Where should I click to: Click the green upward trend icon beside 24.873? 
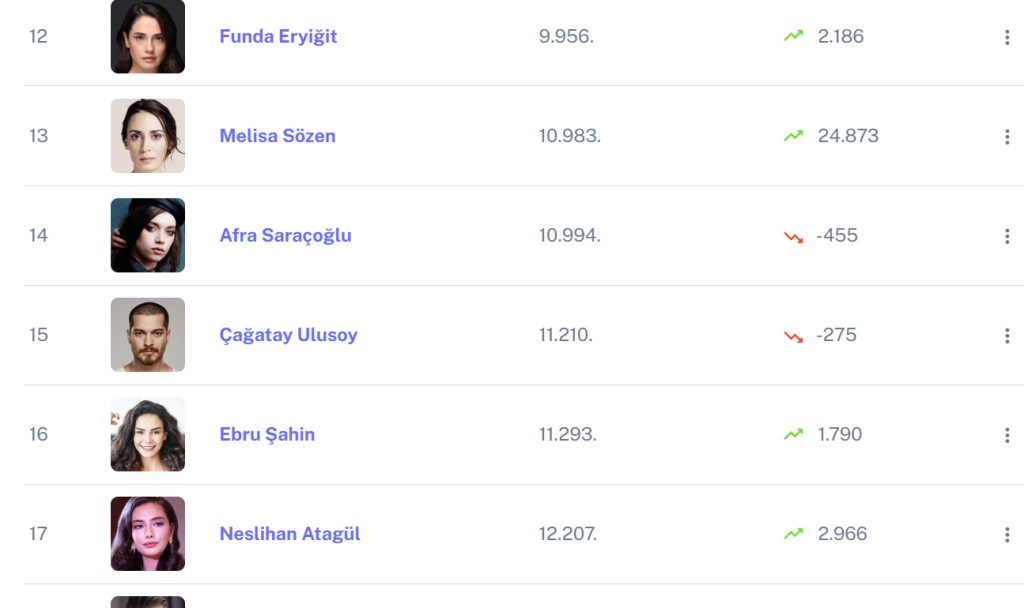tap(793, 136)
